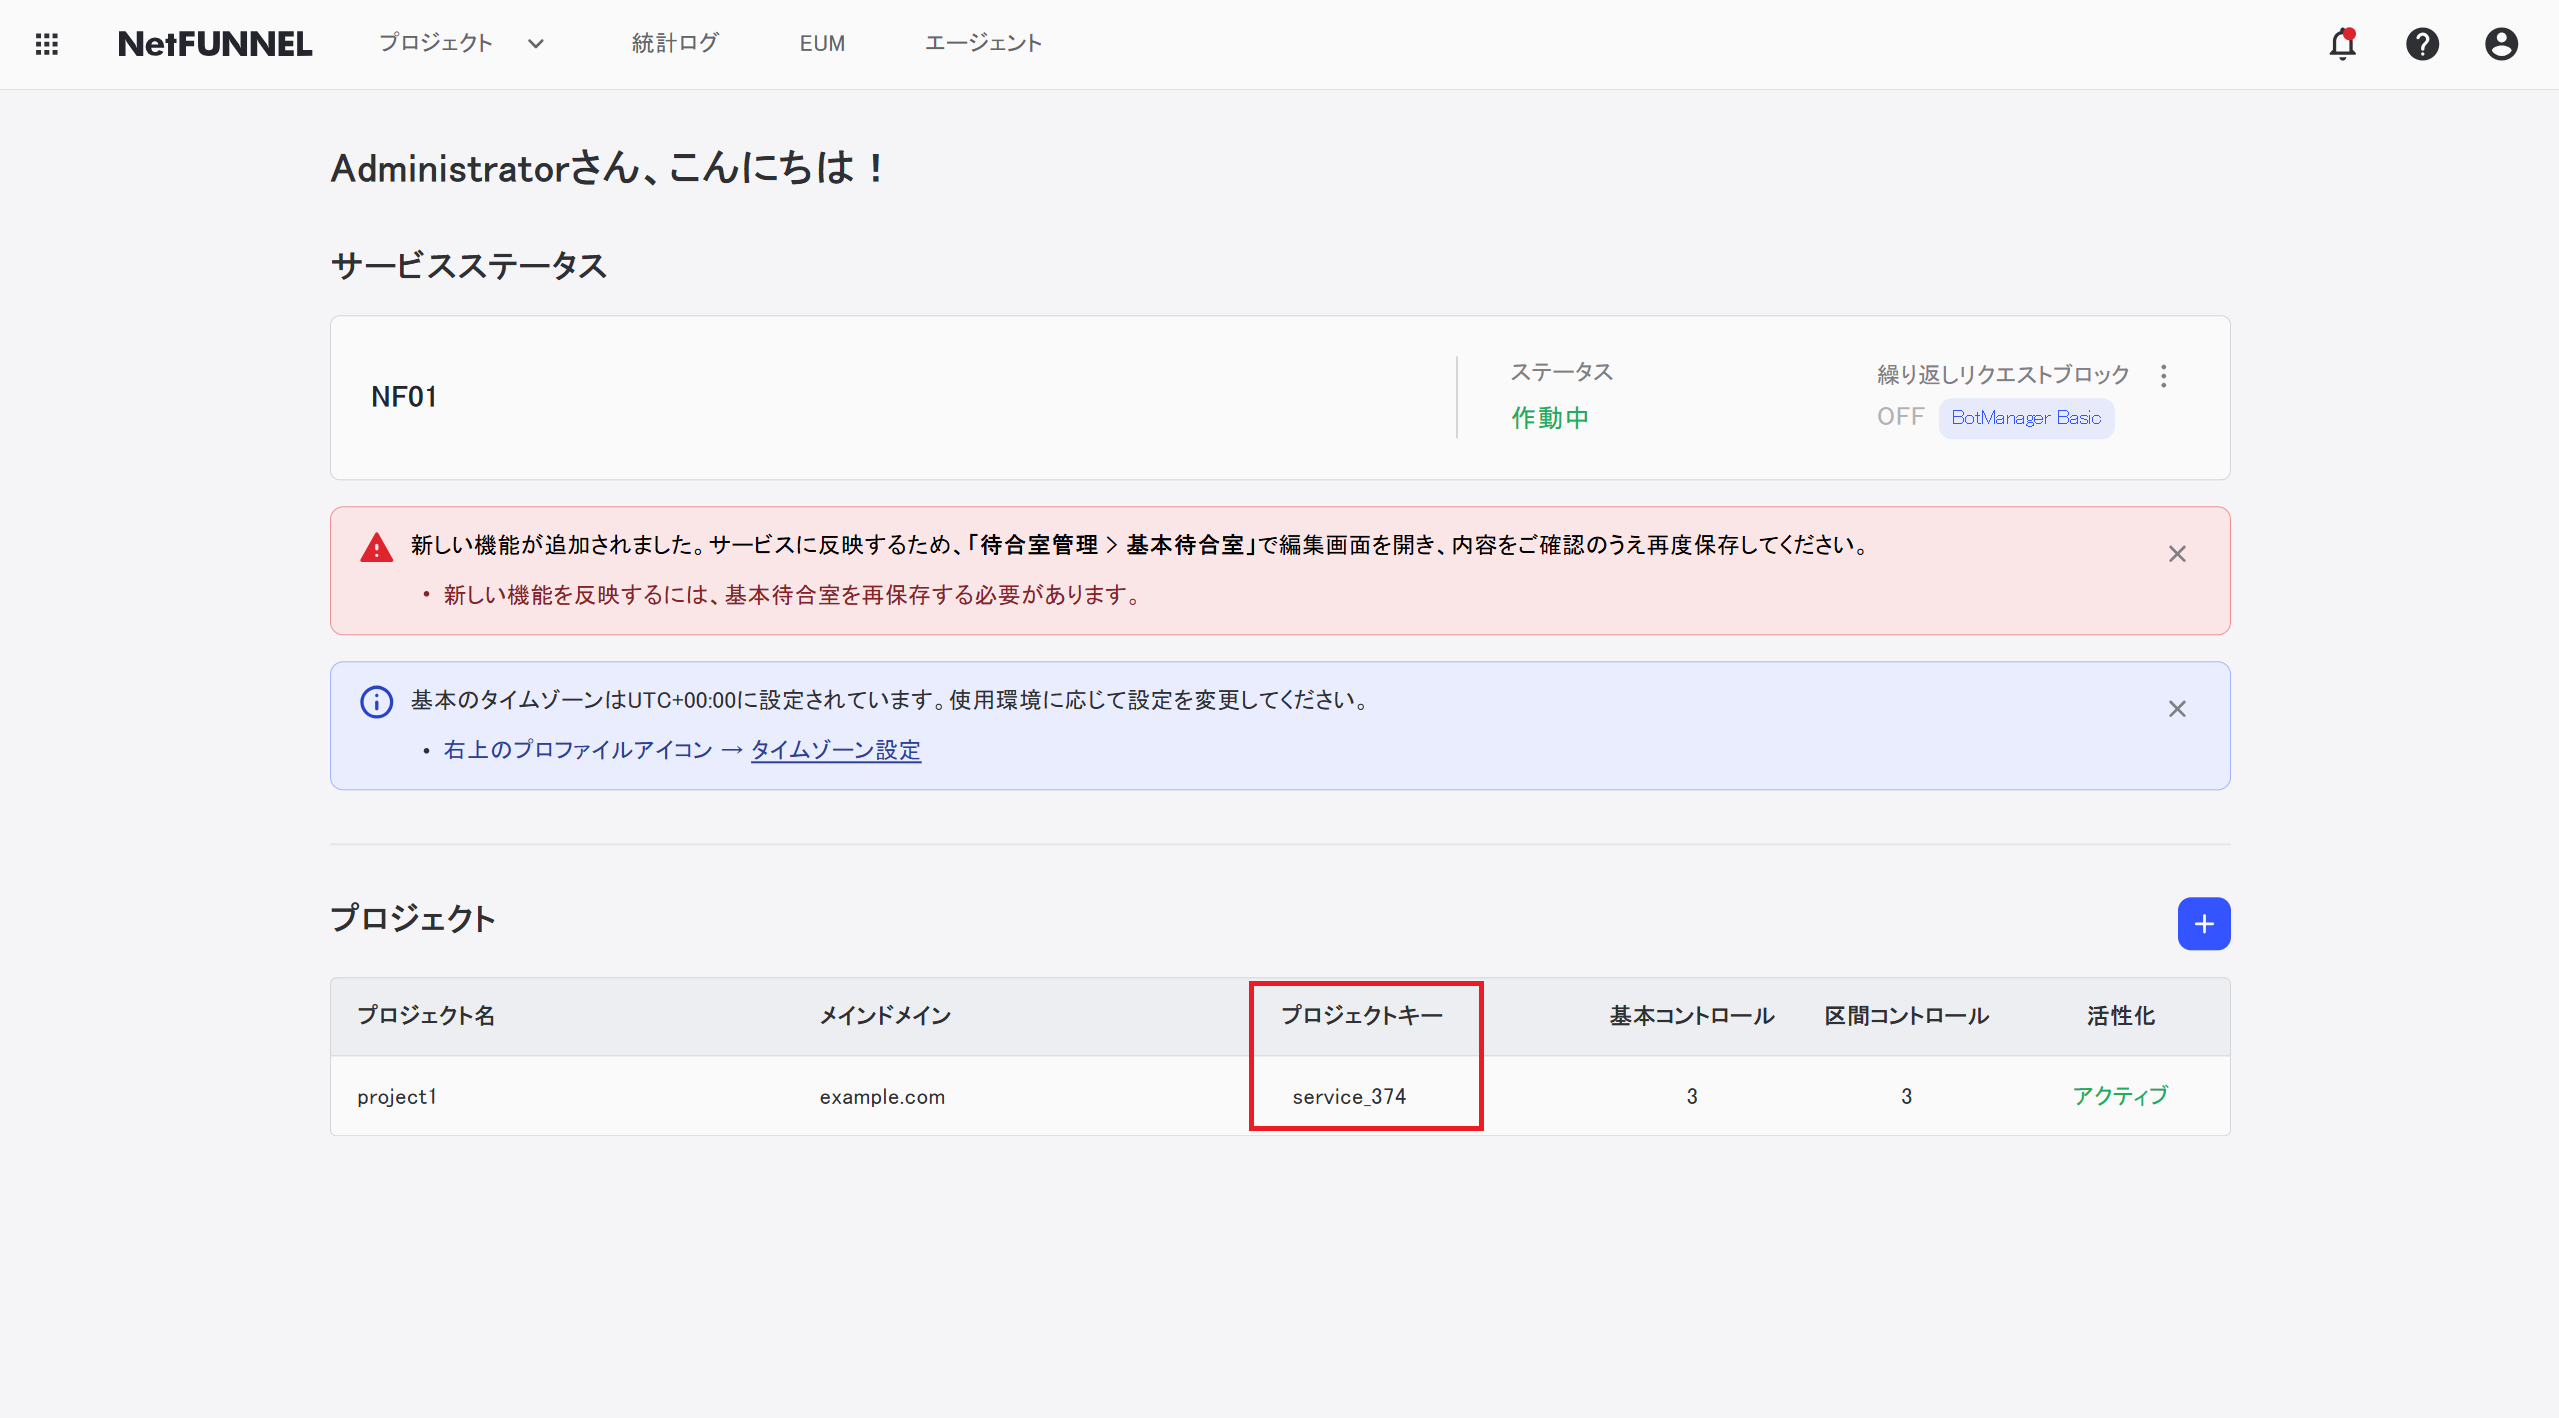Image resolution: width=2559 pixels, height=1418 pixels.
Task: Dismiss the blue timezone info banner
Action: coord(2177,709)
